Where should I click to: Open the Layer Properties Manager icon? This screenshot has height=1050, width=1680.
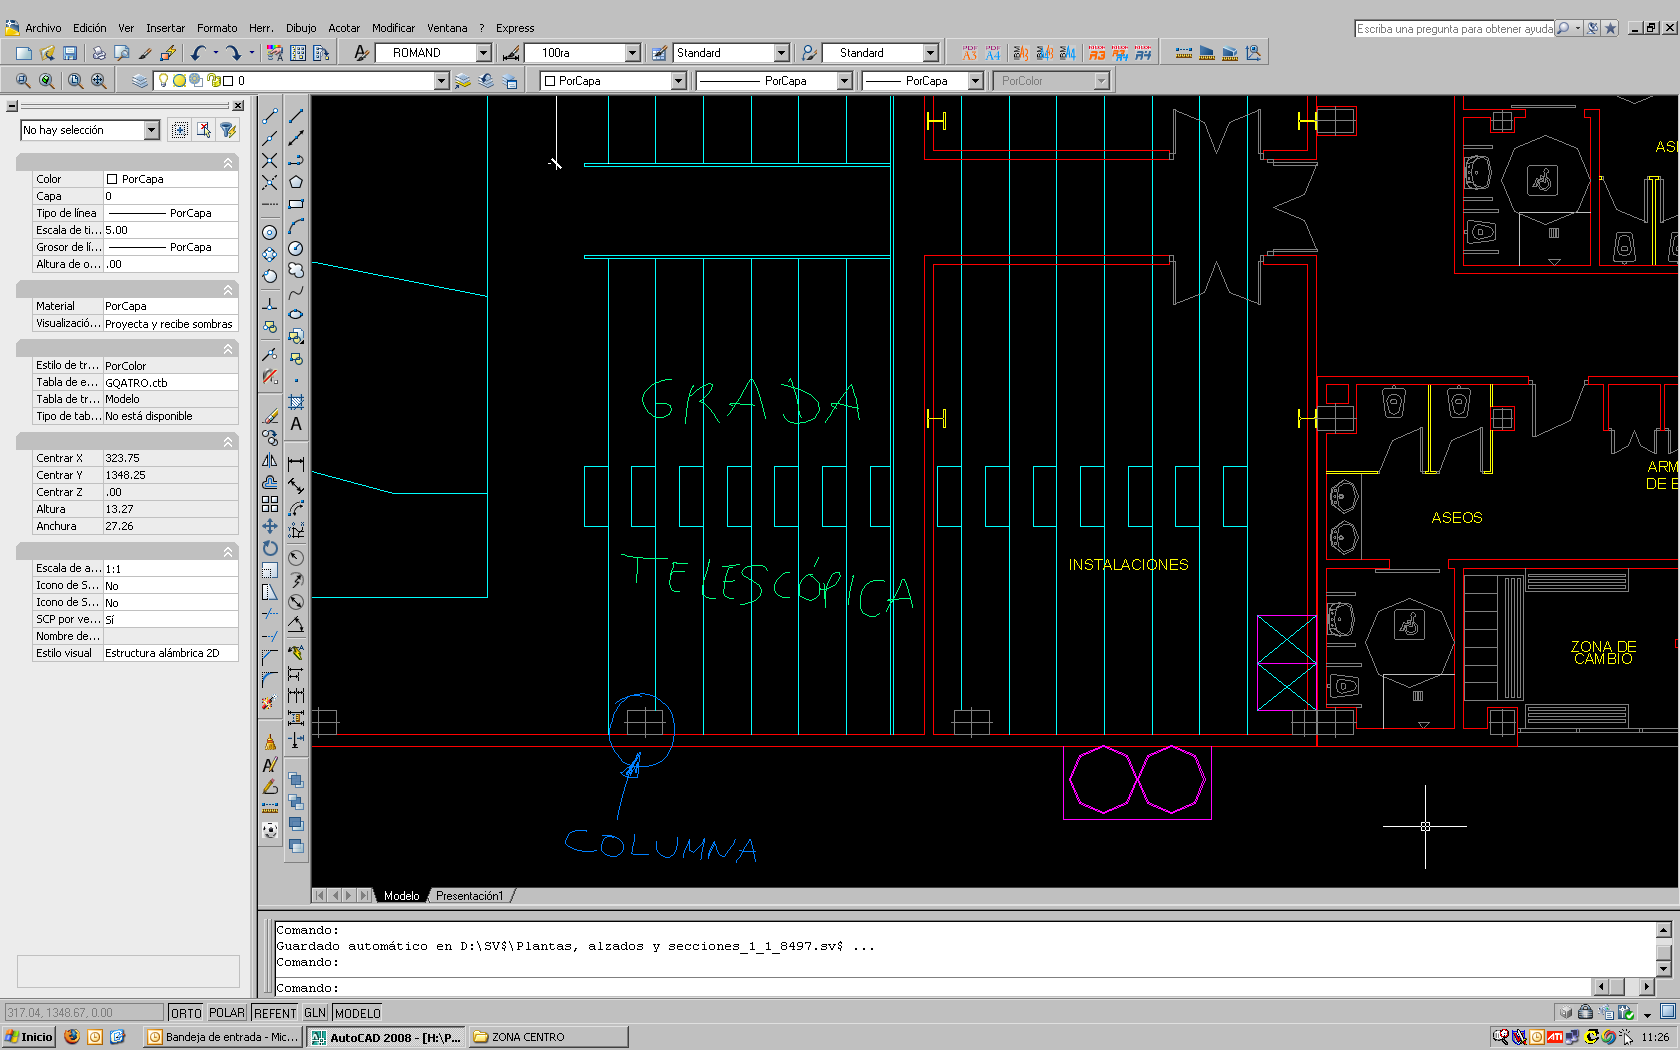coord(140,81)
